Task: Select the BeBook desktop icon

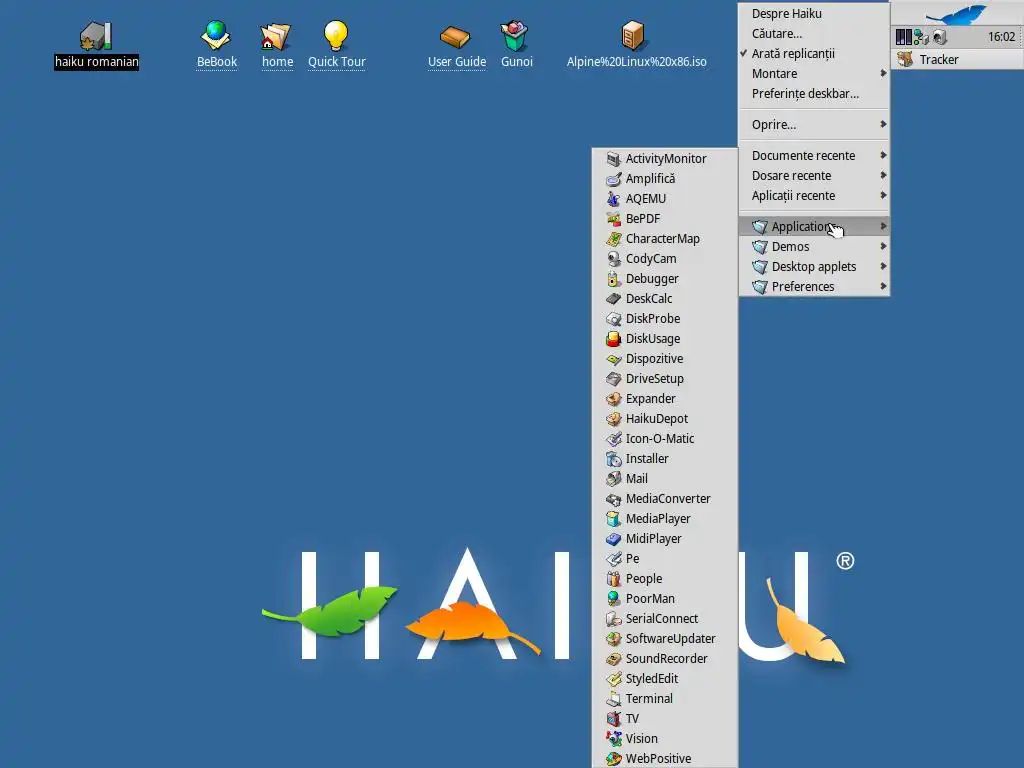Action: [x=216, y=44]
